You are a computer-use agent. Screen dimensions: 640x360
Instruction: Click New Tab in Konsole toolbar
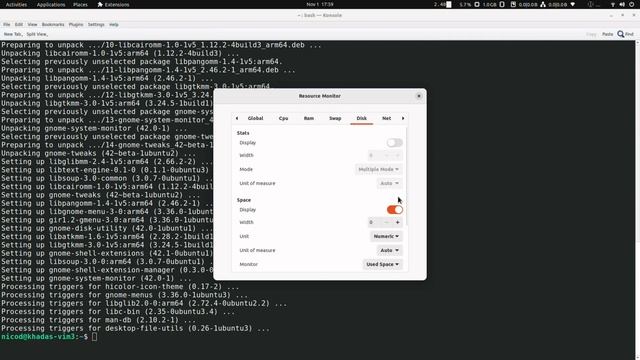coord(13,34)
